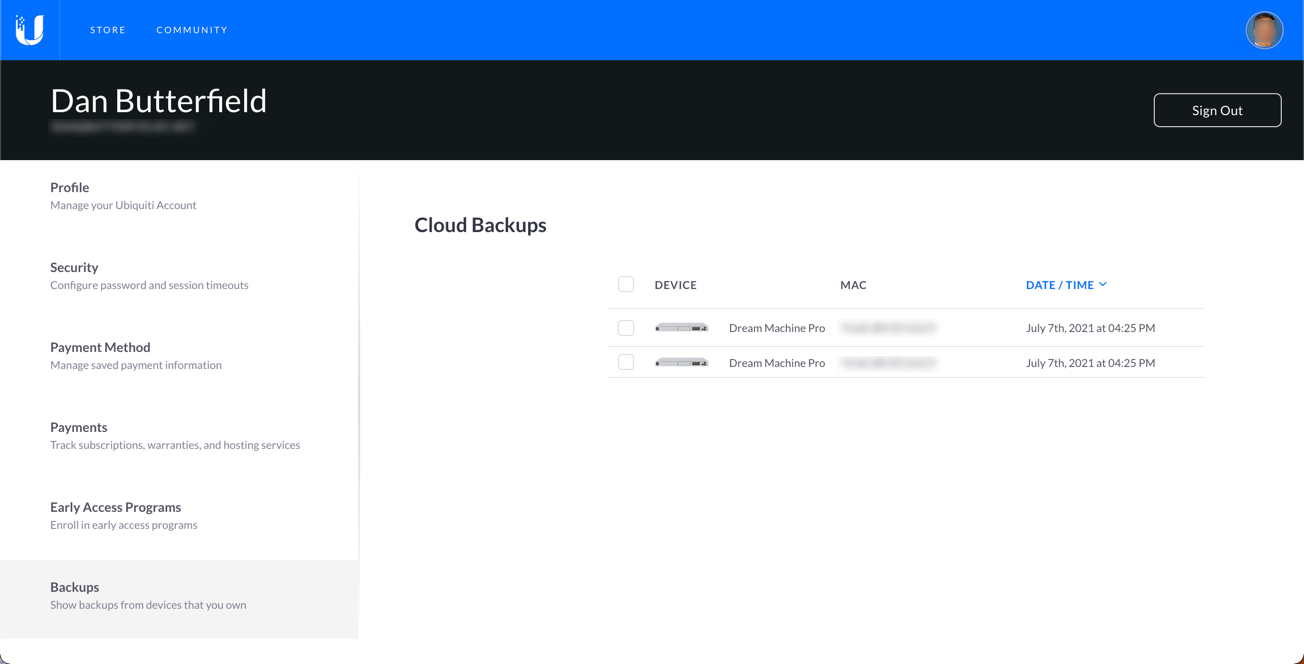Click first Dream Machine Pro device image

pyautogui.click(x=682, y=328)
